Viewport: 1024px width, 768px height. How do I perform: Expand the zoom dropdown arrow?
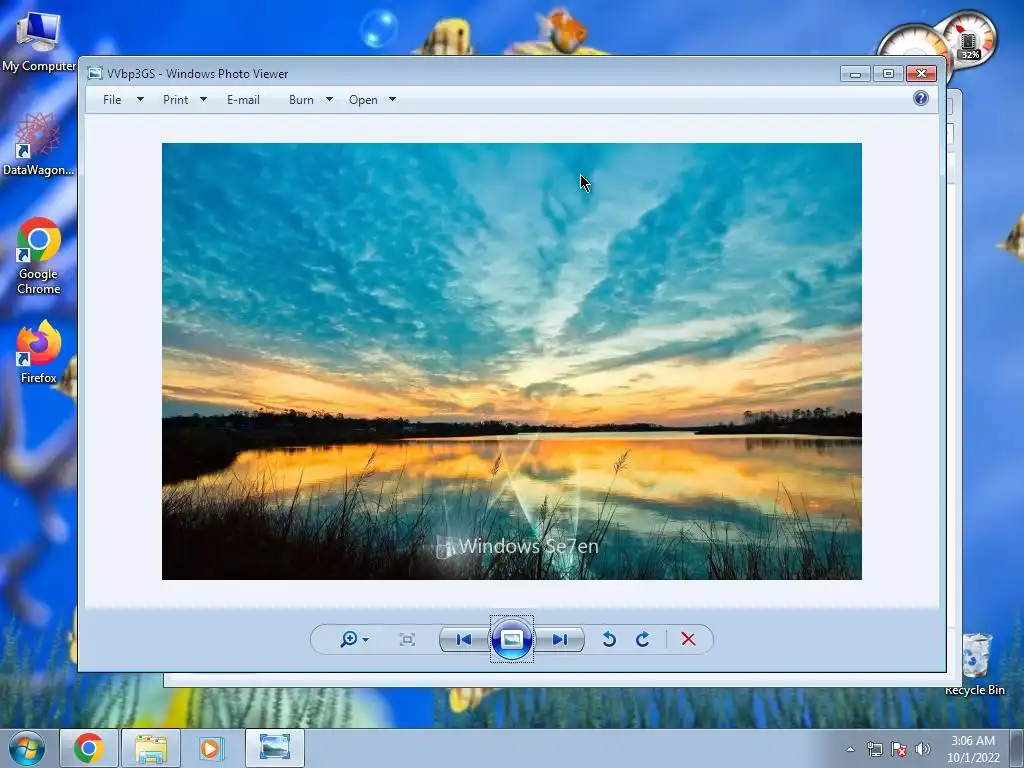(366, 640)
